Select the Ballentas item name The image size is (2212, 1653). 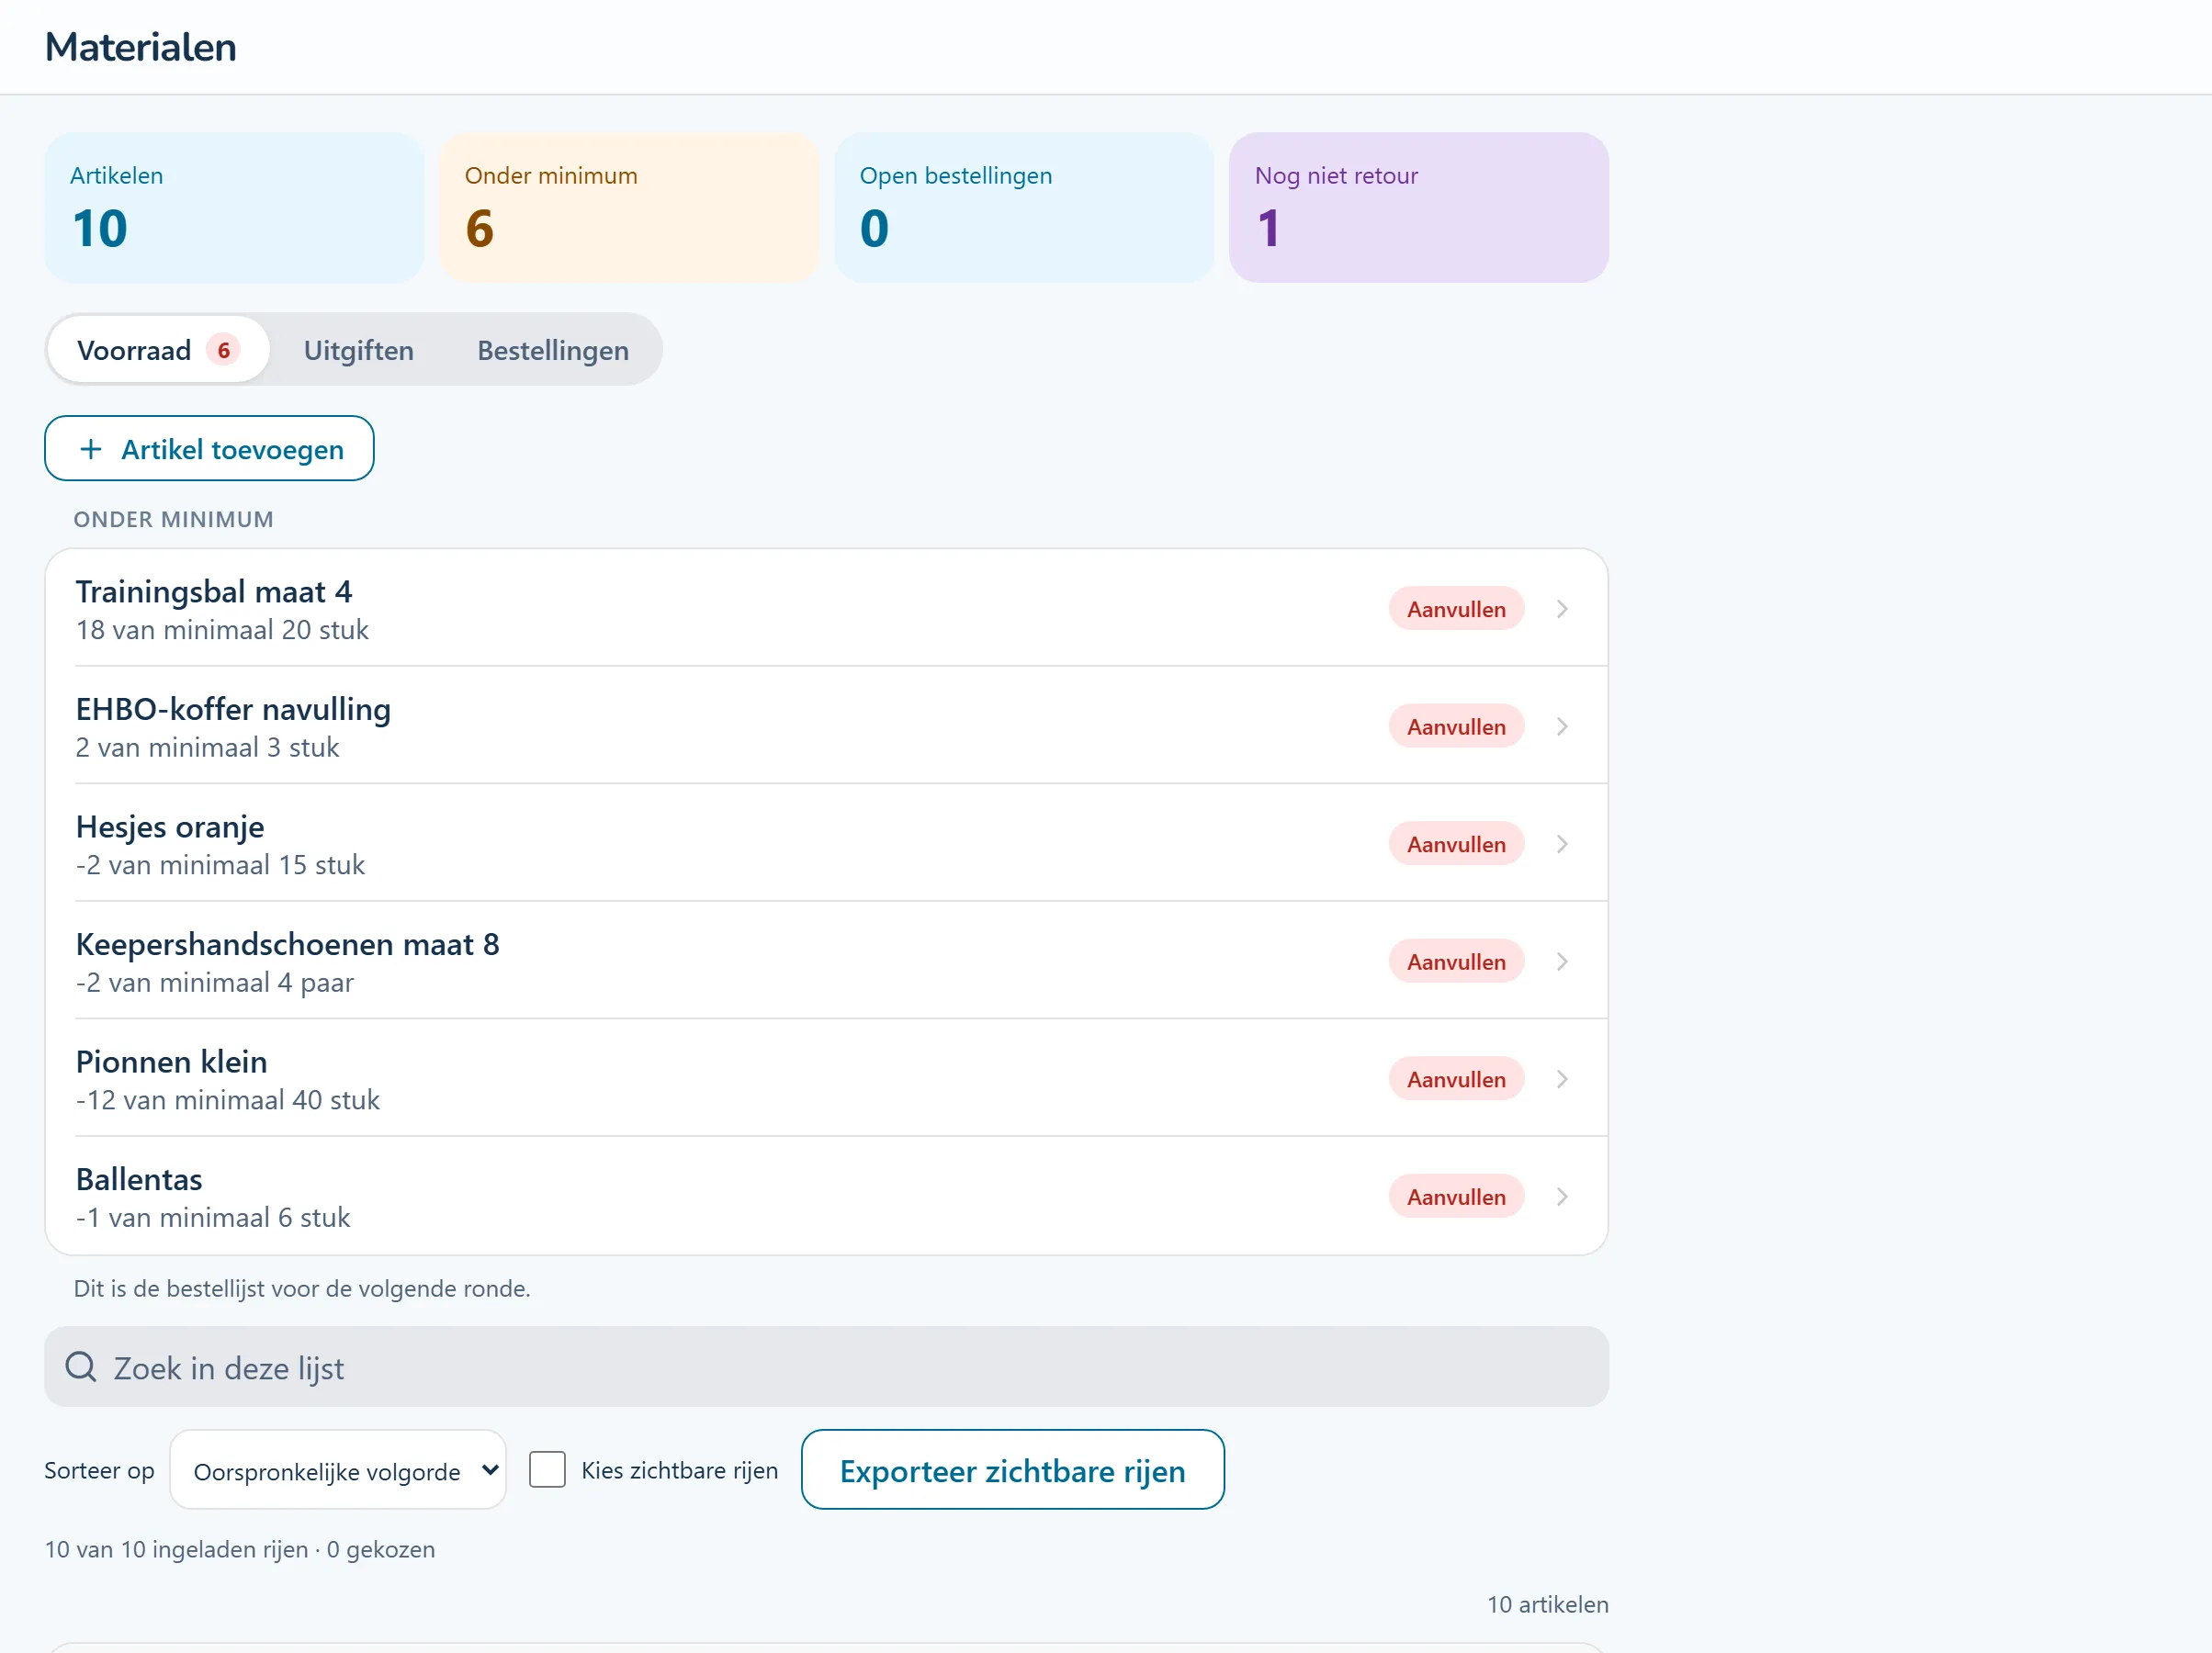(x=139, y=1179)
